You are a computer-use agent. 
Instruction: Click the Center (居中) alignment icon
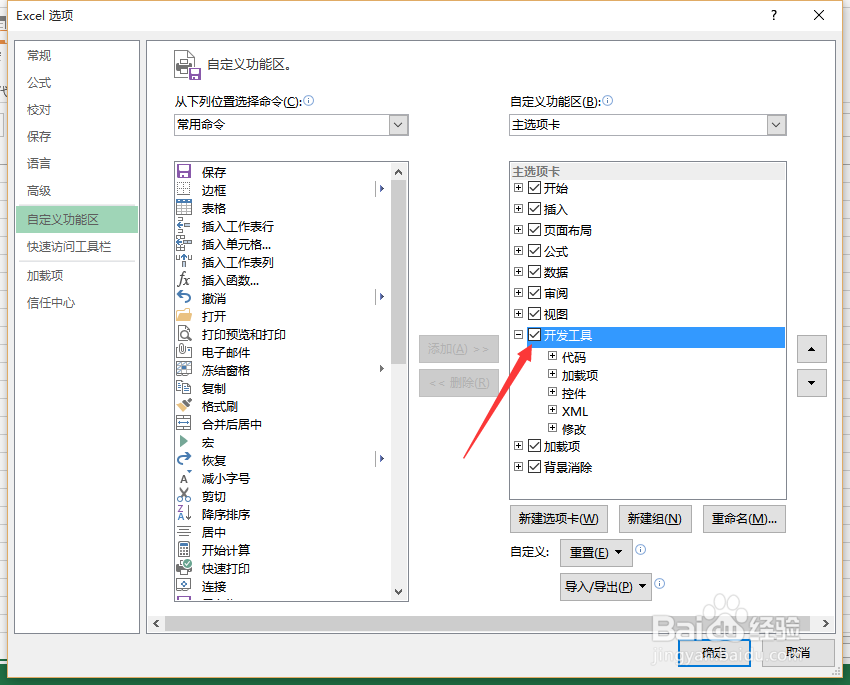(184, 531)
